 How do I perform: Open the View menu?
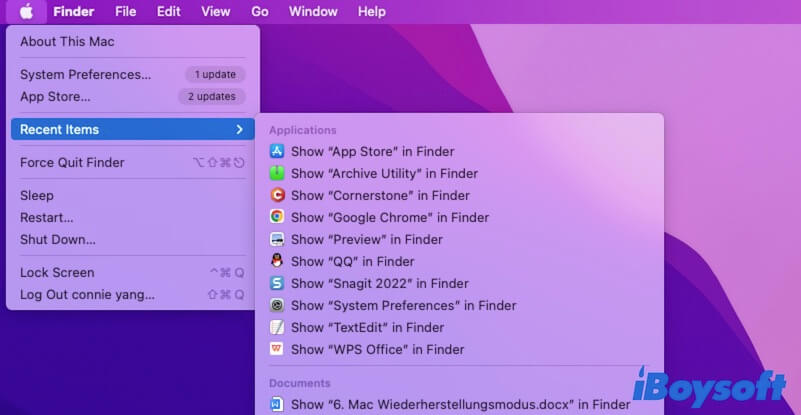(x=216, y=11)
